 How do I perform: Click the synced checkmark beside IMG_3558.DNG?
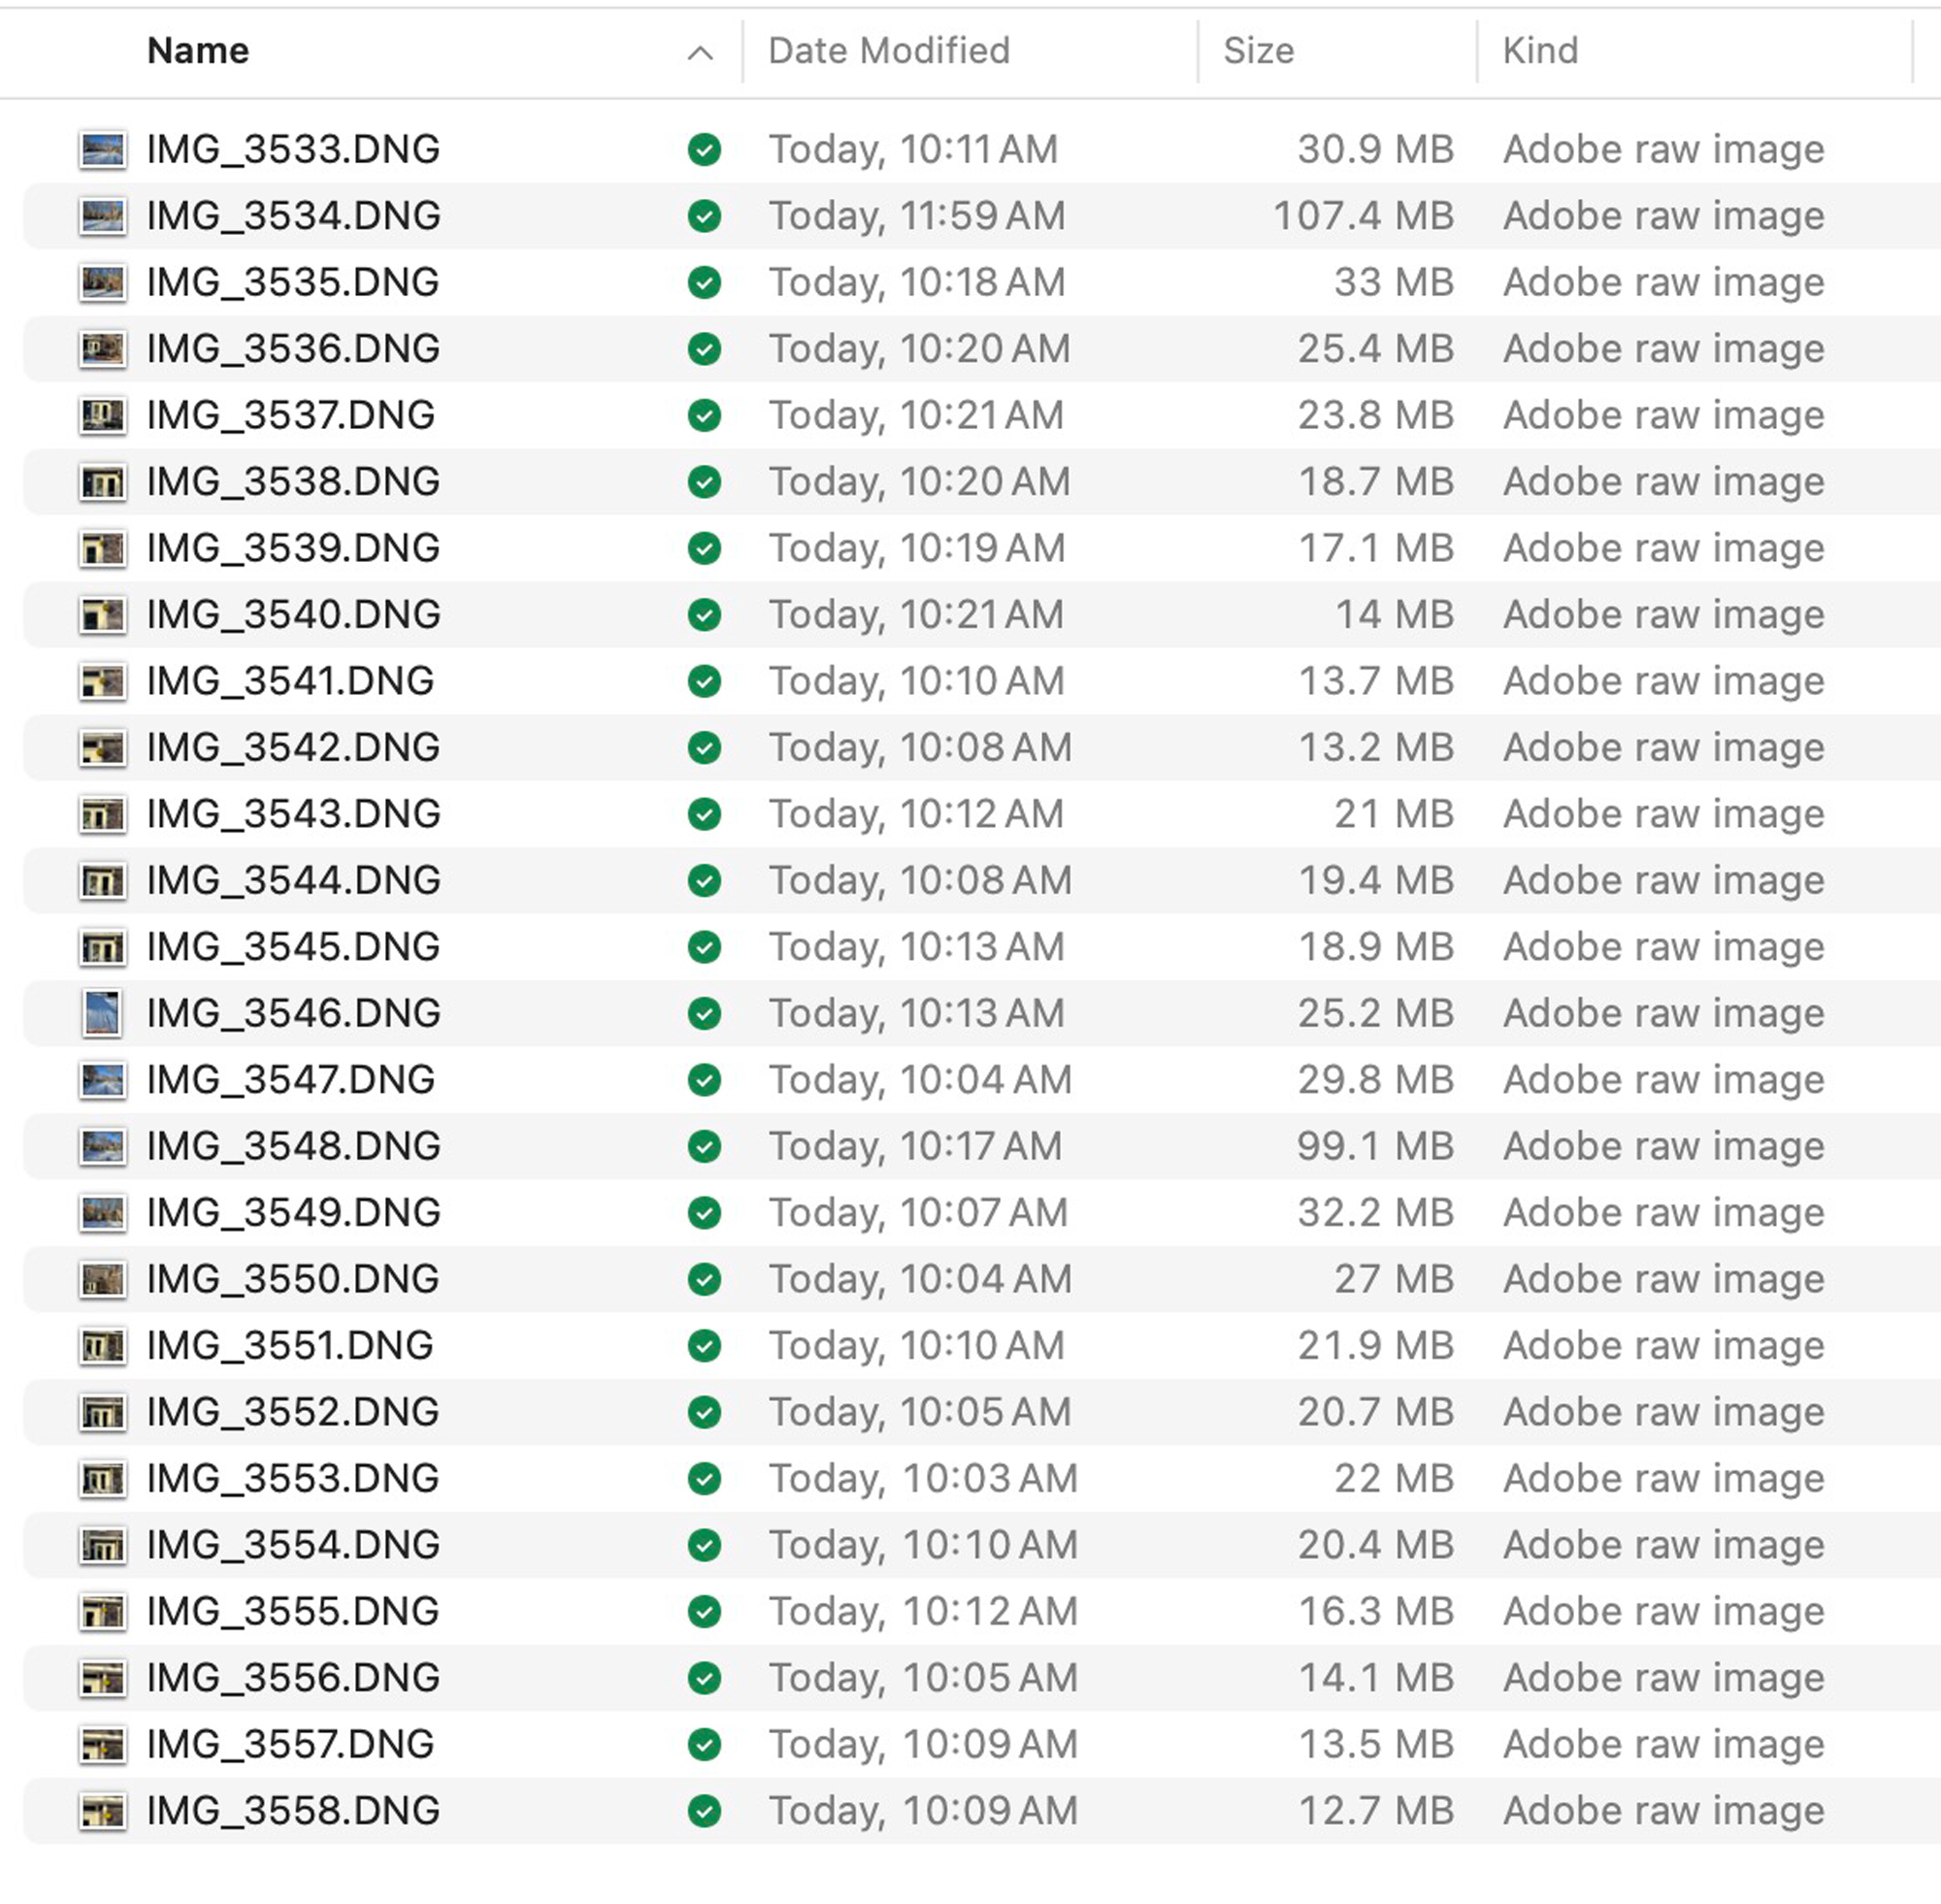705,1811
